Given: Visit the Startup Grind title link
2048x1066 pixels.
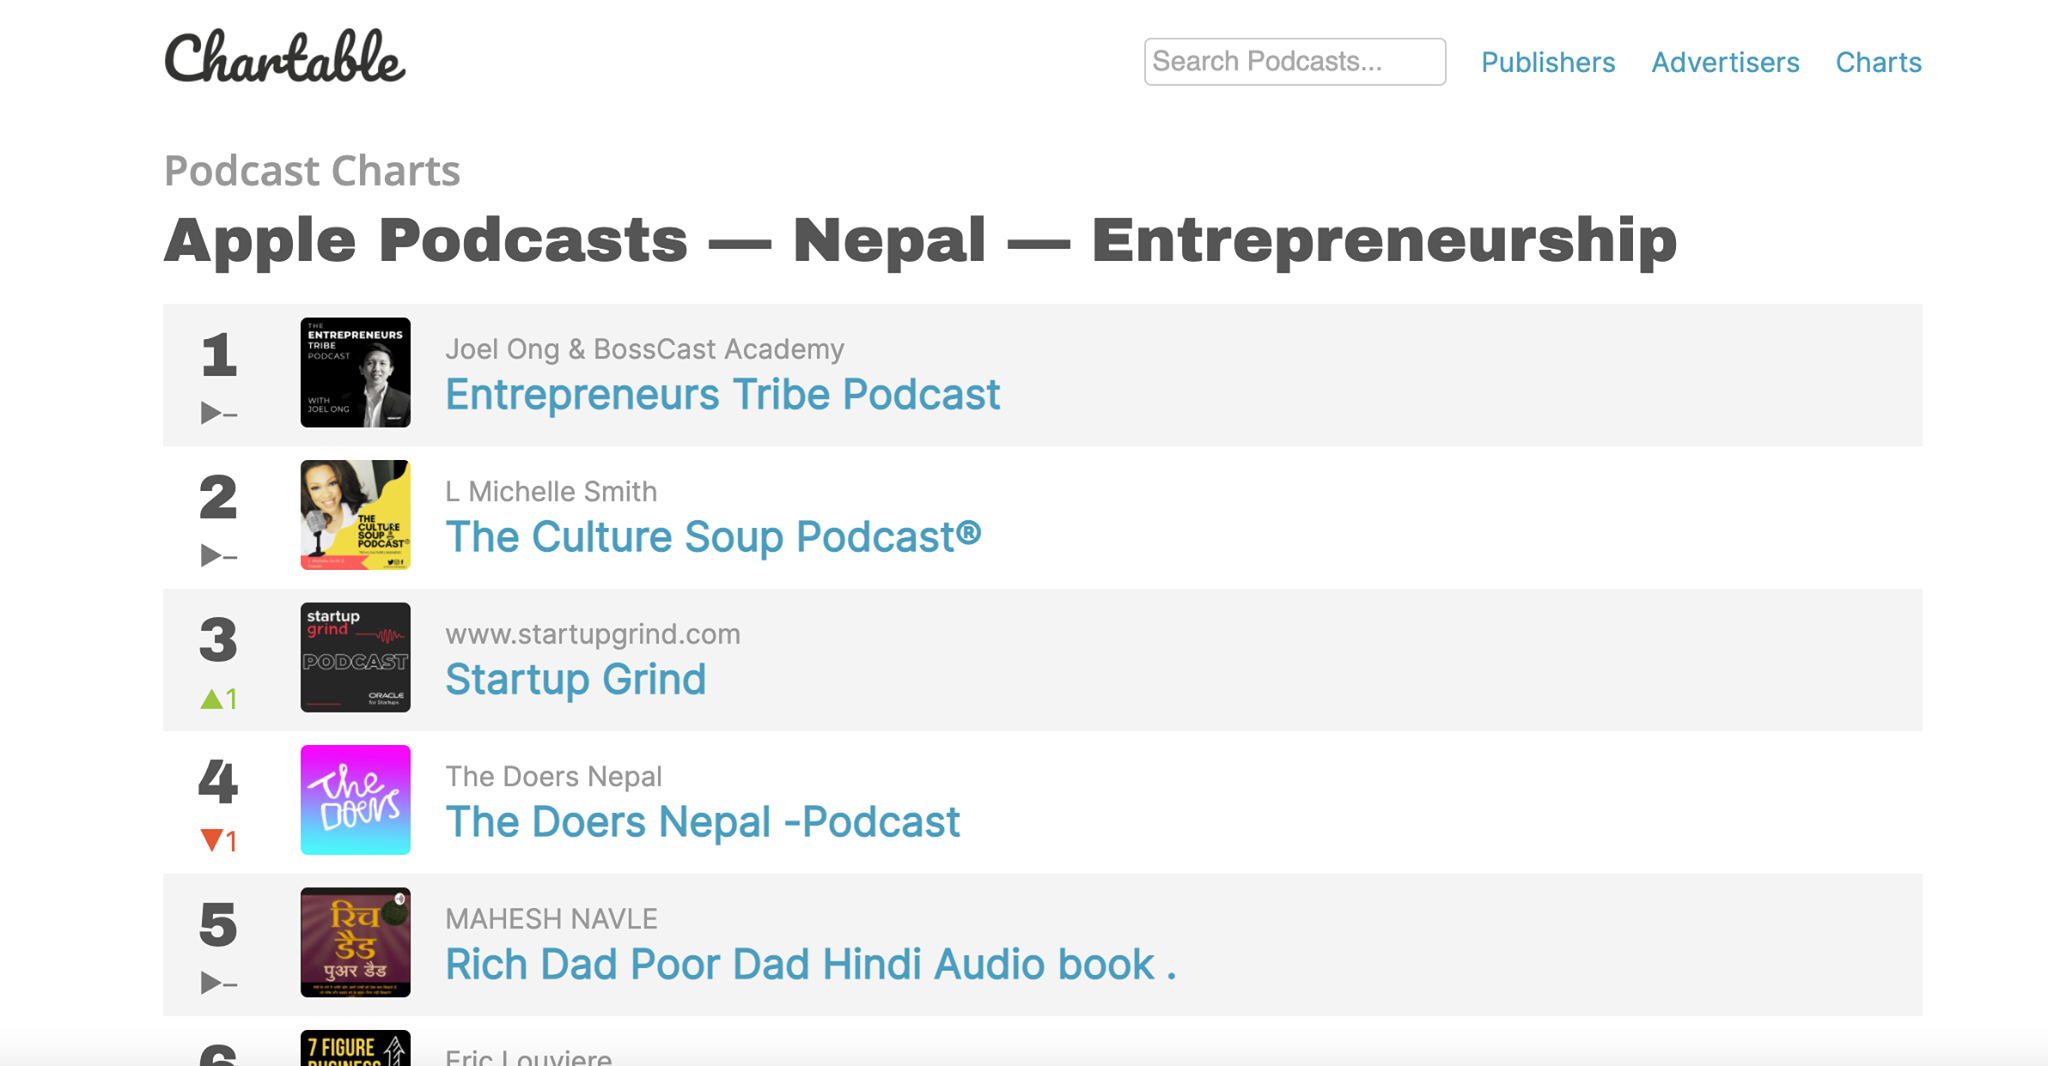Looking at the screenshot, I should (x=576, y=679).
